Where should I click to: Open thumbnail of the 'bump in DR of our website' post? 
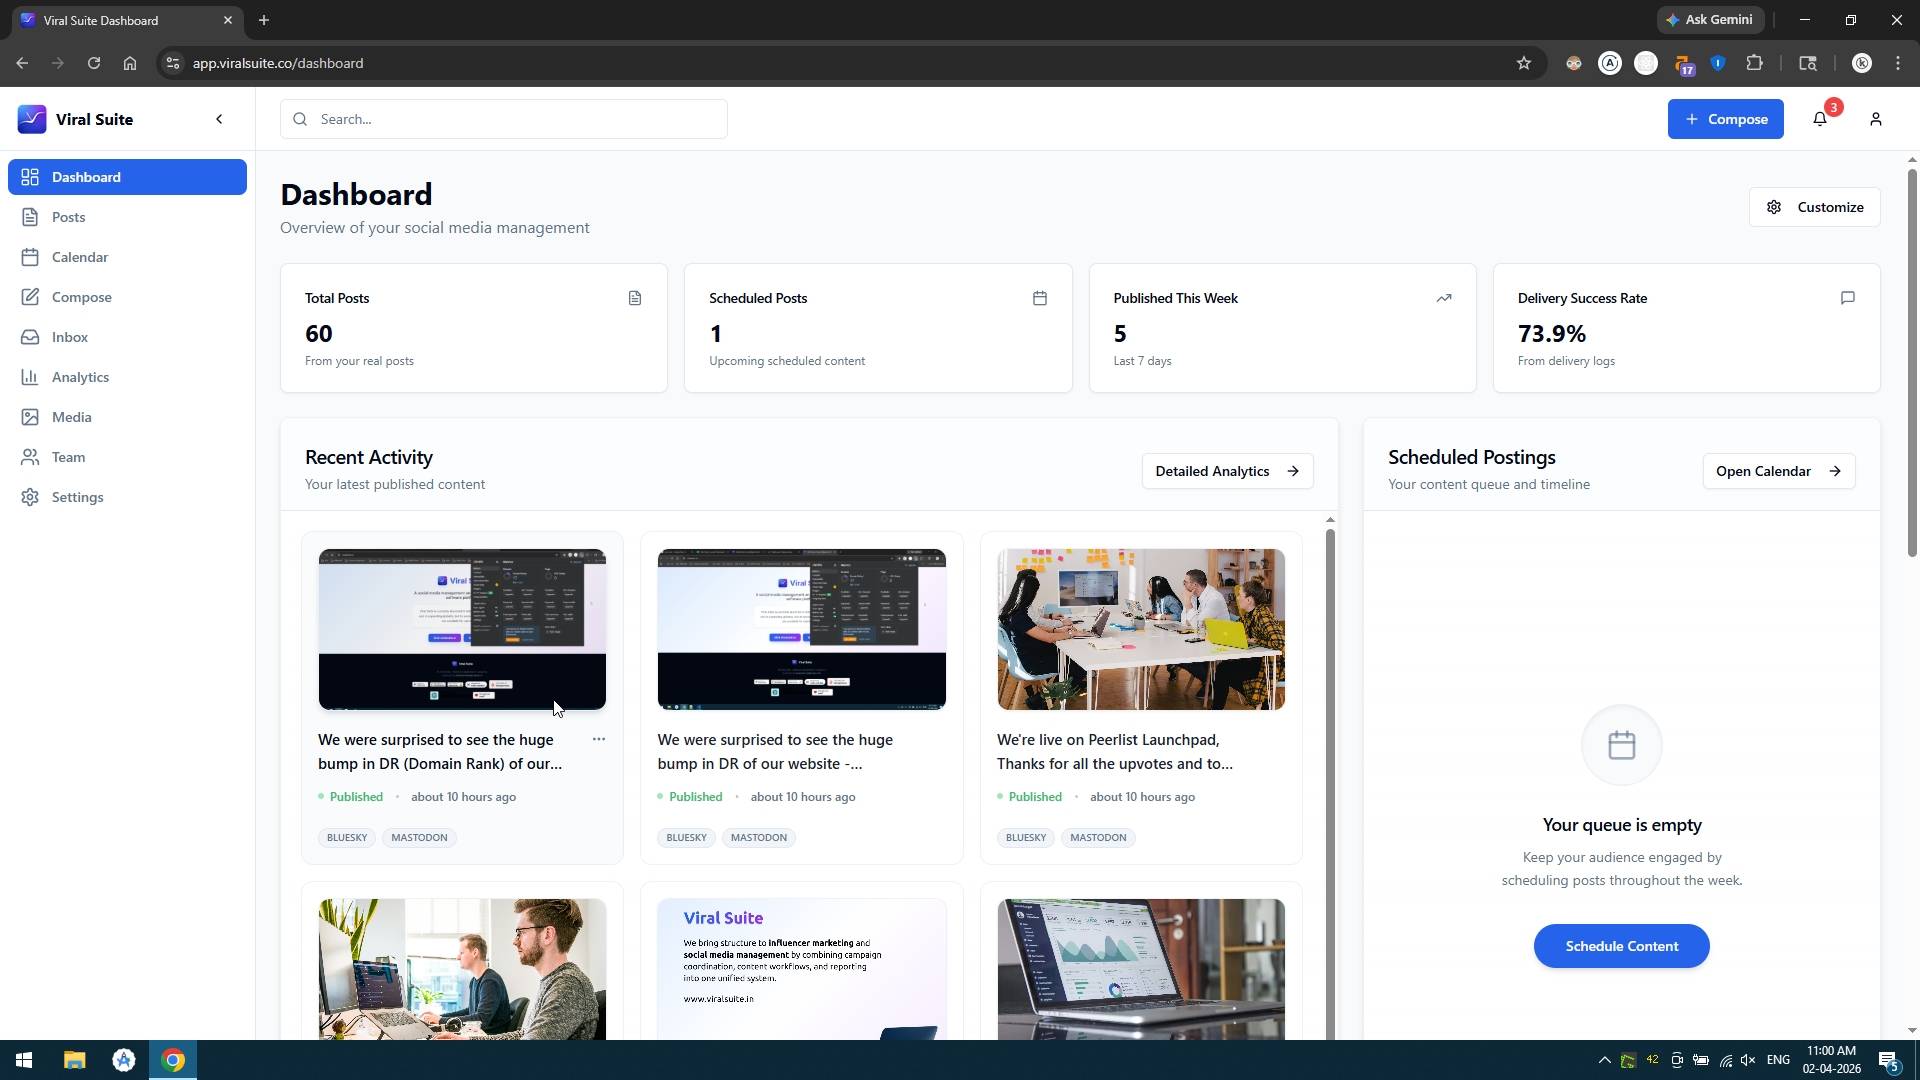802,629
